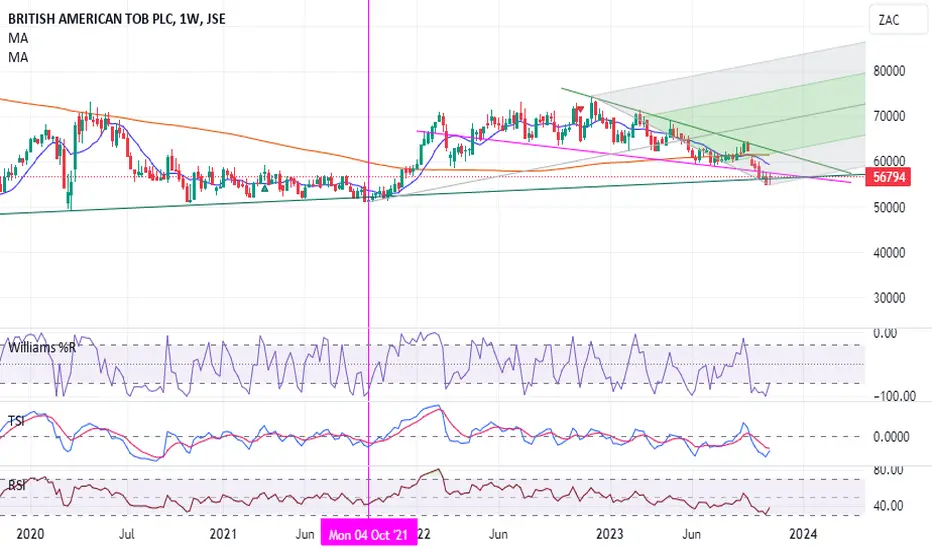The width and height of the screenshot is (932, 550).
Task: Click the 2020 time axis label
Action: (30, 534)
